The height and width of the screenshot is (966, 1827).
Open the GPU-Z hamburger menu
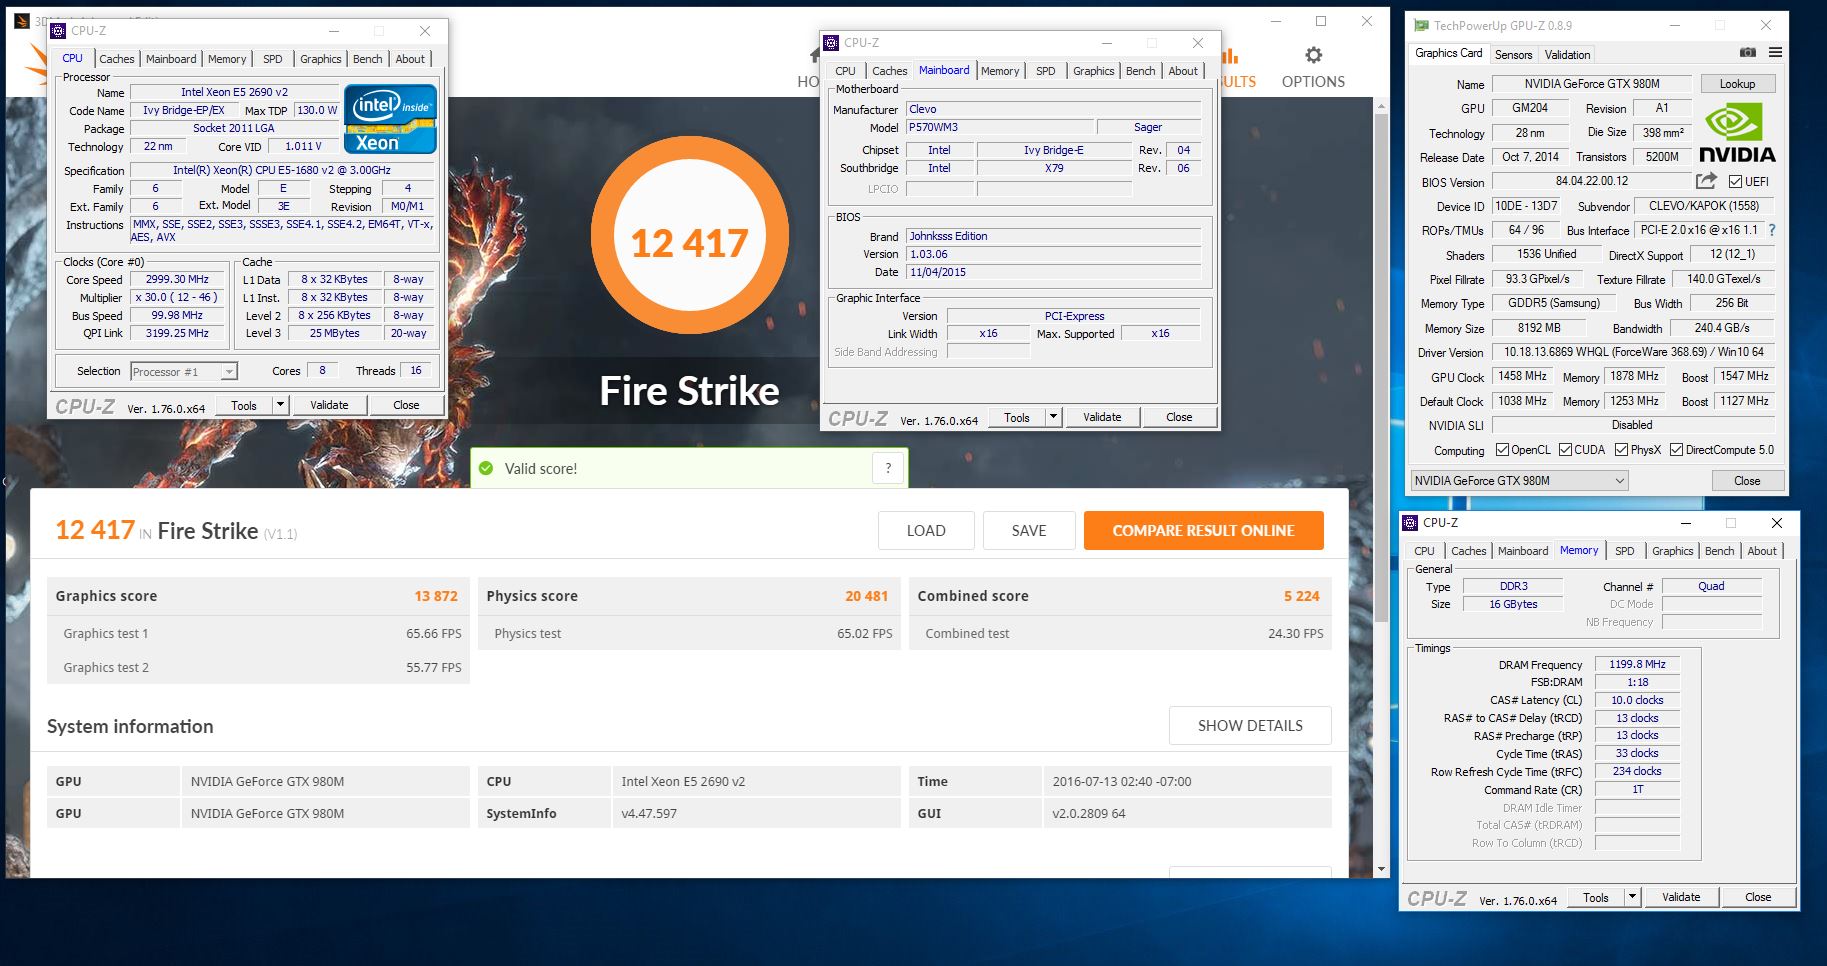click(1775, 53)
